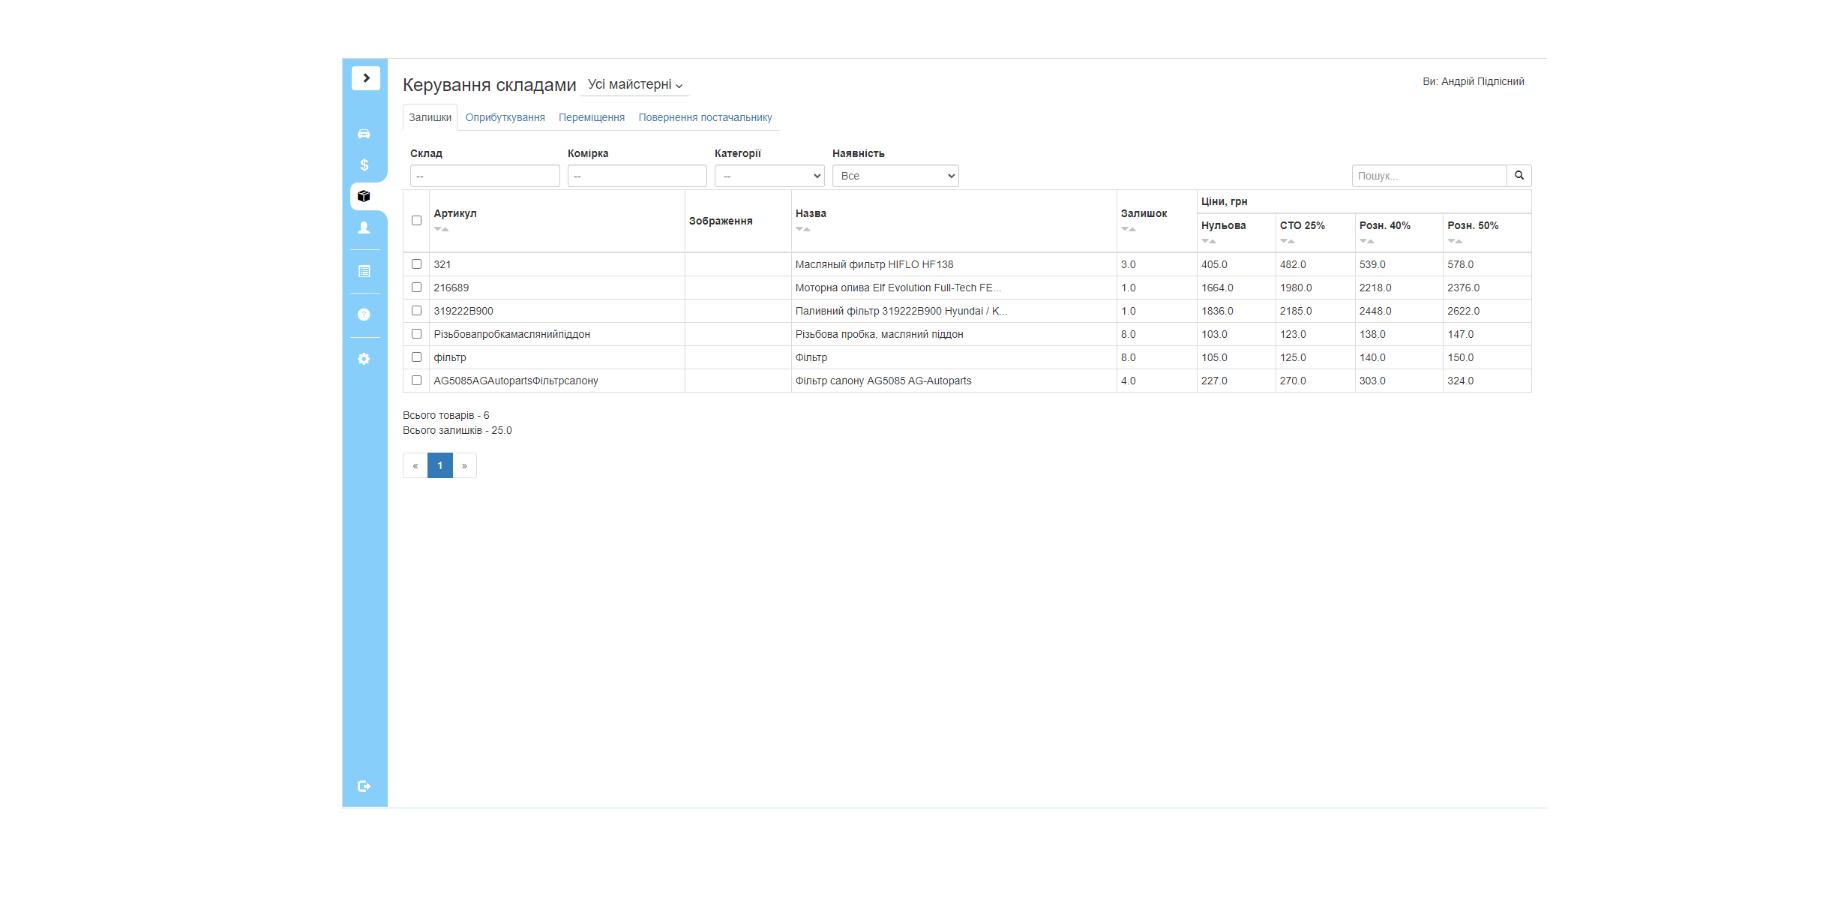Click the Пошук search input field
This screenshot has width=1827, height=908.
click(1428, 176)
